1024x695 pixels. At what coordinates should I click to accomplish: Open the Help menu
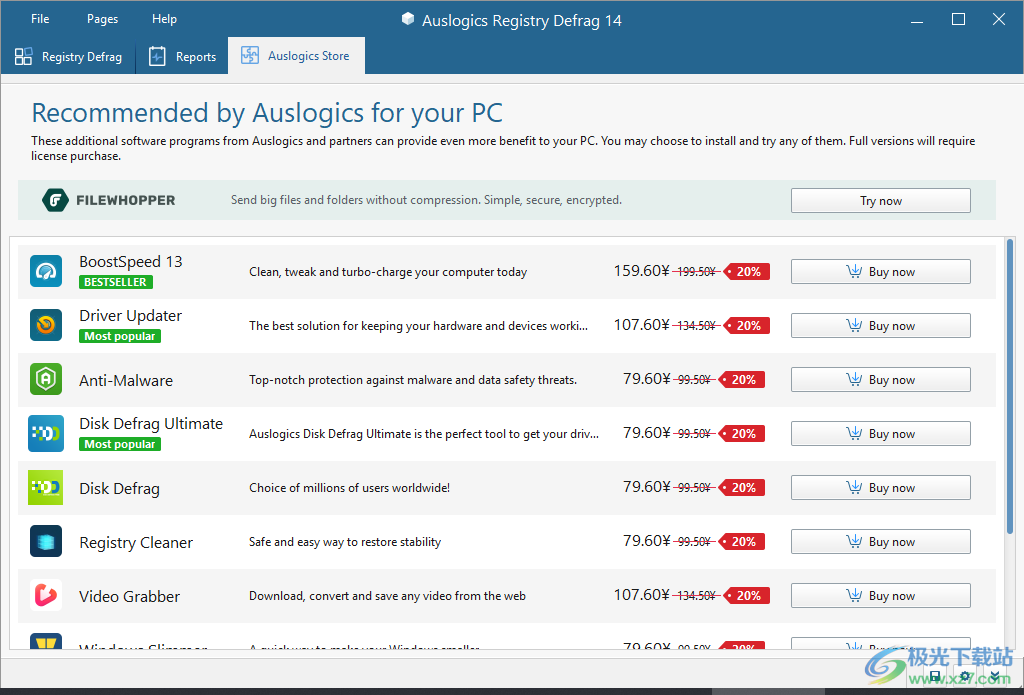(165, 19)
